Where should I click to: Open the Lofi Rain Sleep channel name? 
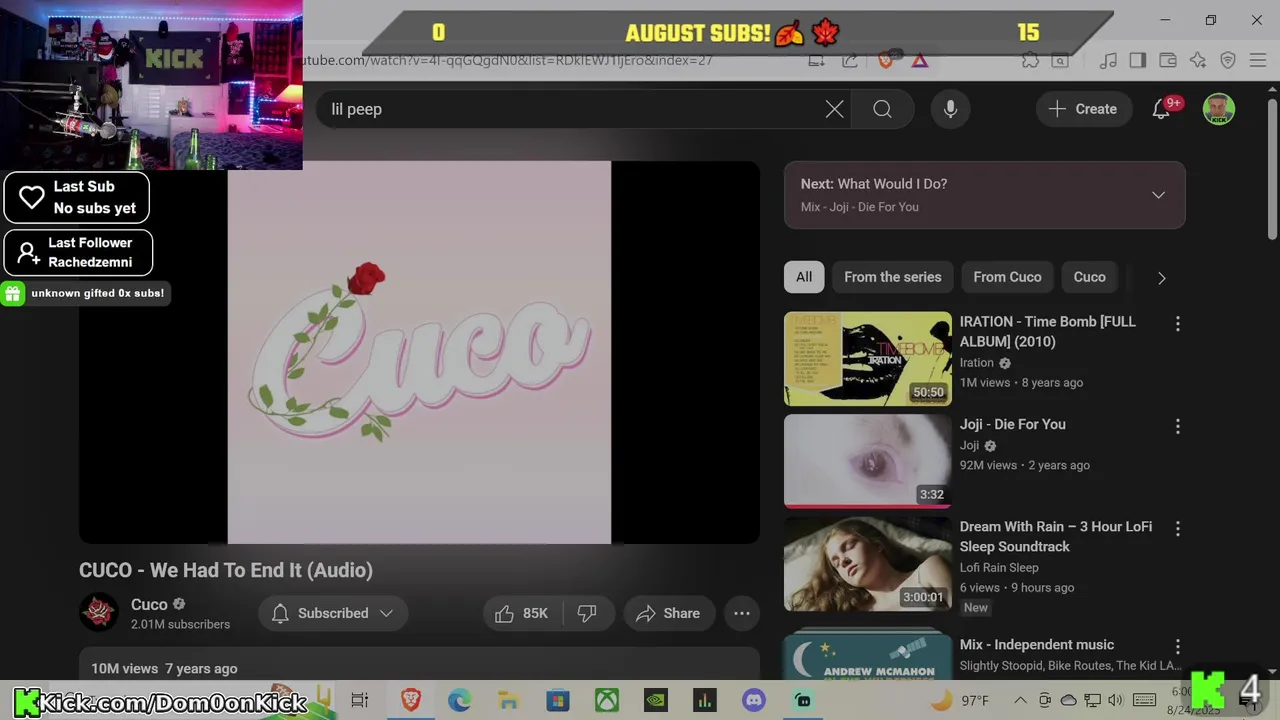[x=999, y=567]
